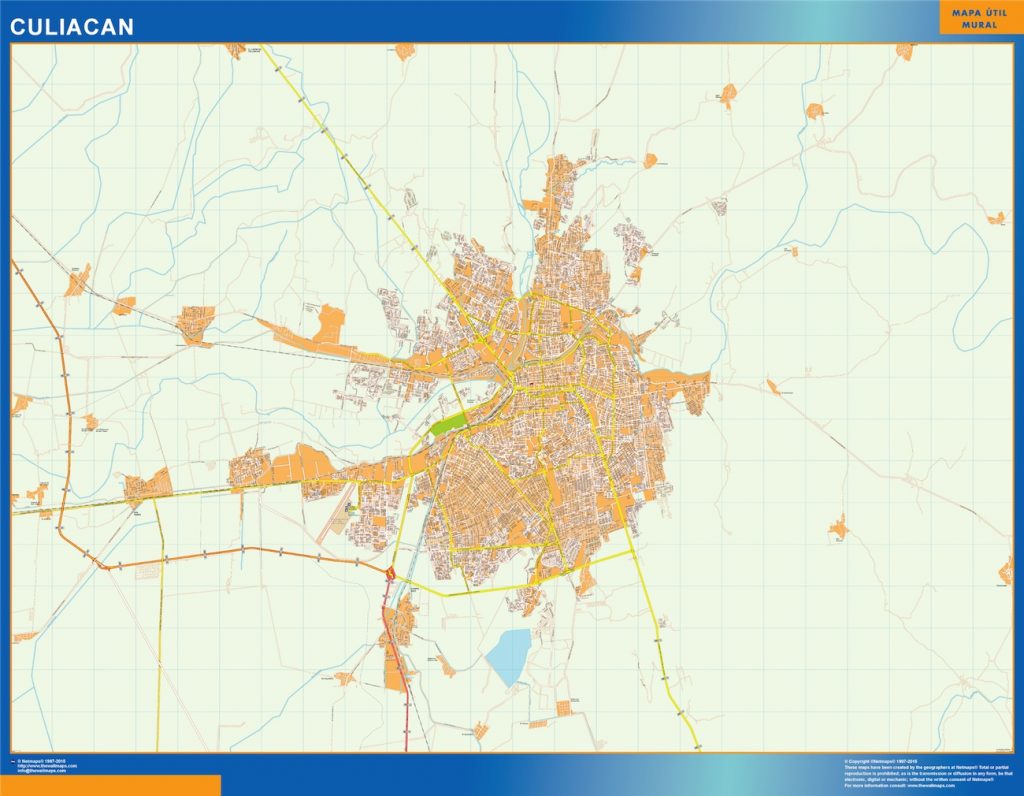Click the blue lake south of the city
Screen dimensions: 1024x796
(x=509, y=656)
